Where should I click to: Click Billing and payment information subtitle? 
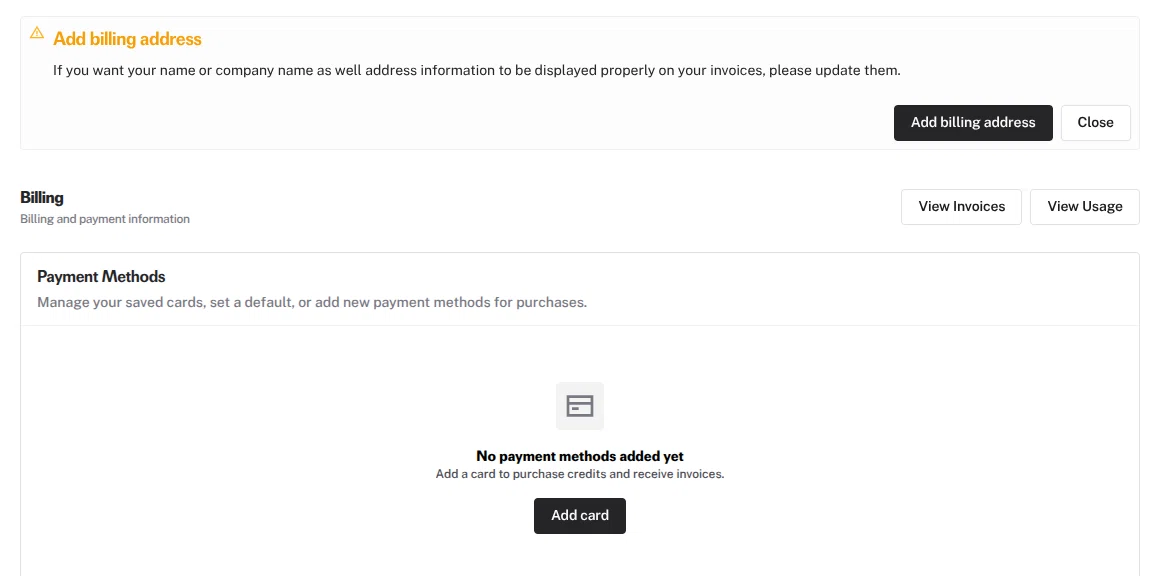coord(105,219)
